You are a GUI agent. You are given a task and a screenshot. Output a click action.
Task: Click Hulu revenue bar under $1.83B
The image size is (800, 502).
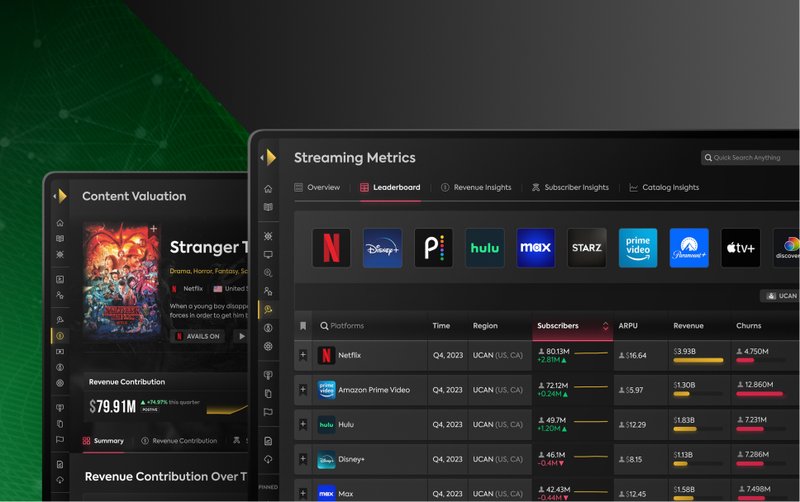tap(685, 429)
